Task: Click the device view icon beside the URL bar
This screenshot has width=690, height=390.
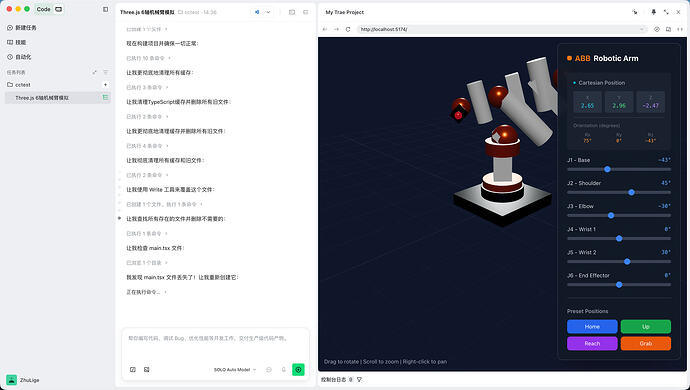Action: [668, 29]
